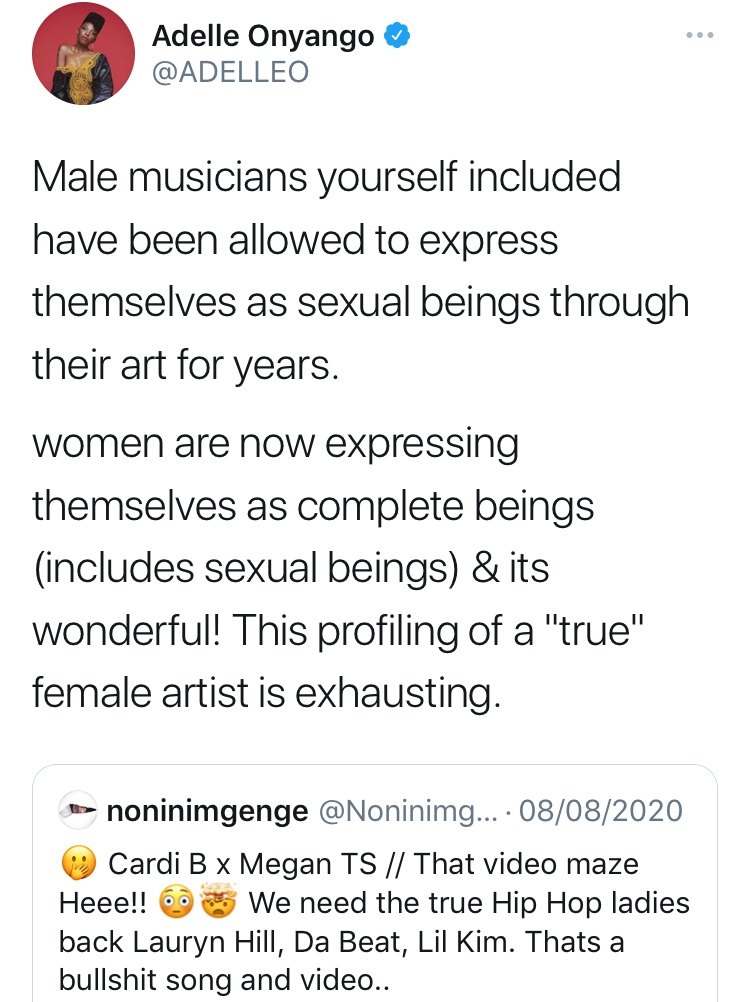Click the 'their art for years.' line
Image resolution: width=749 pixels, height=1002 pixels.
(x=186, y=364)
